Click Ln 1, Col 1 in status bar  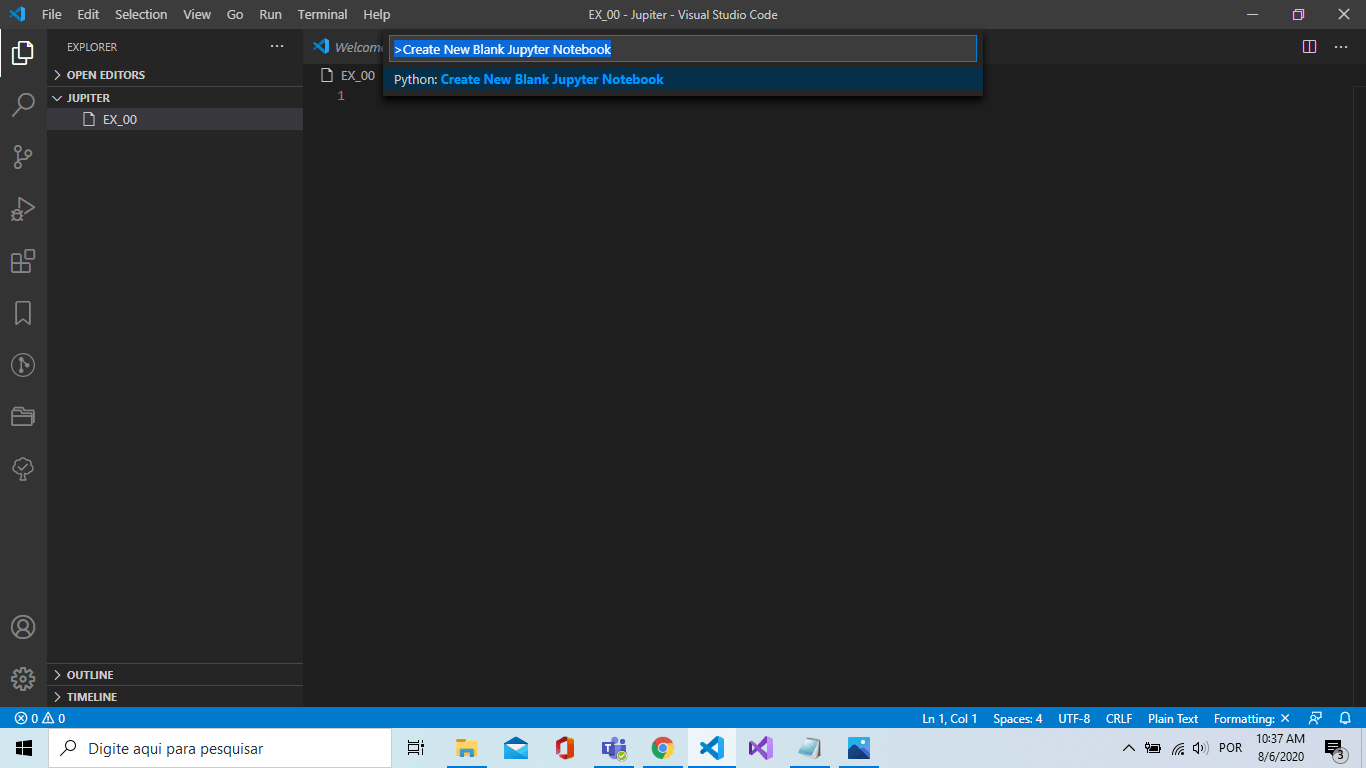950,718
